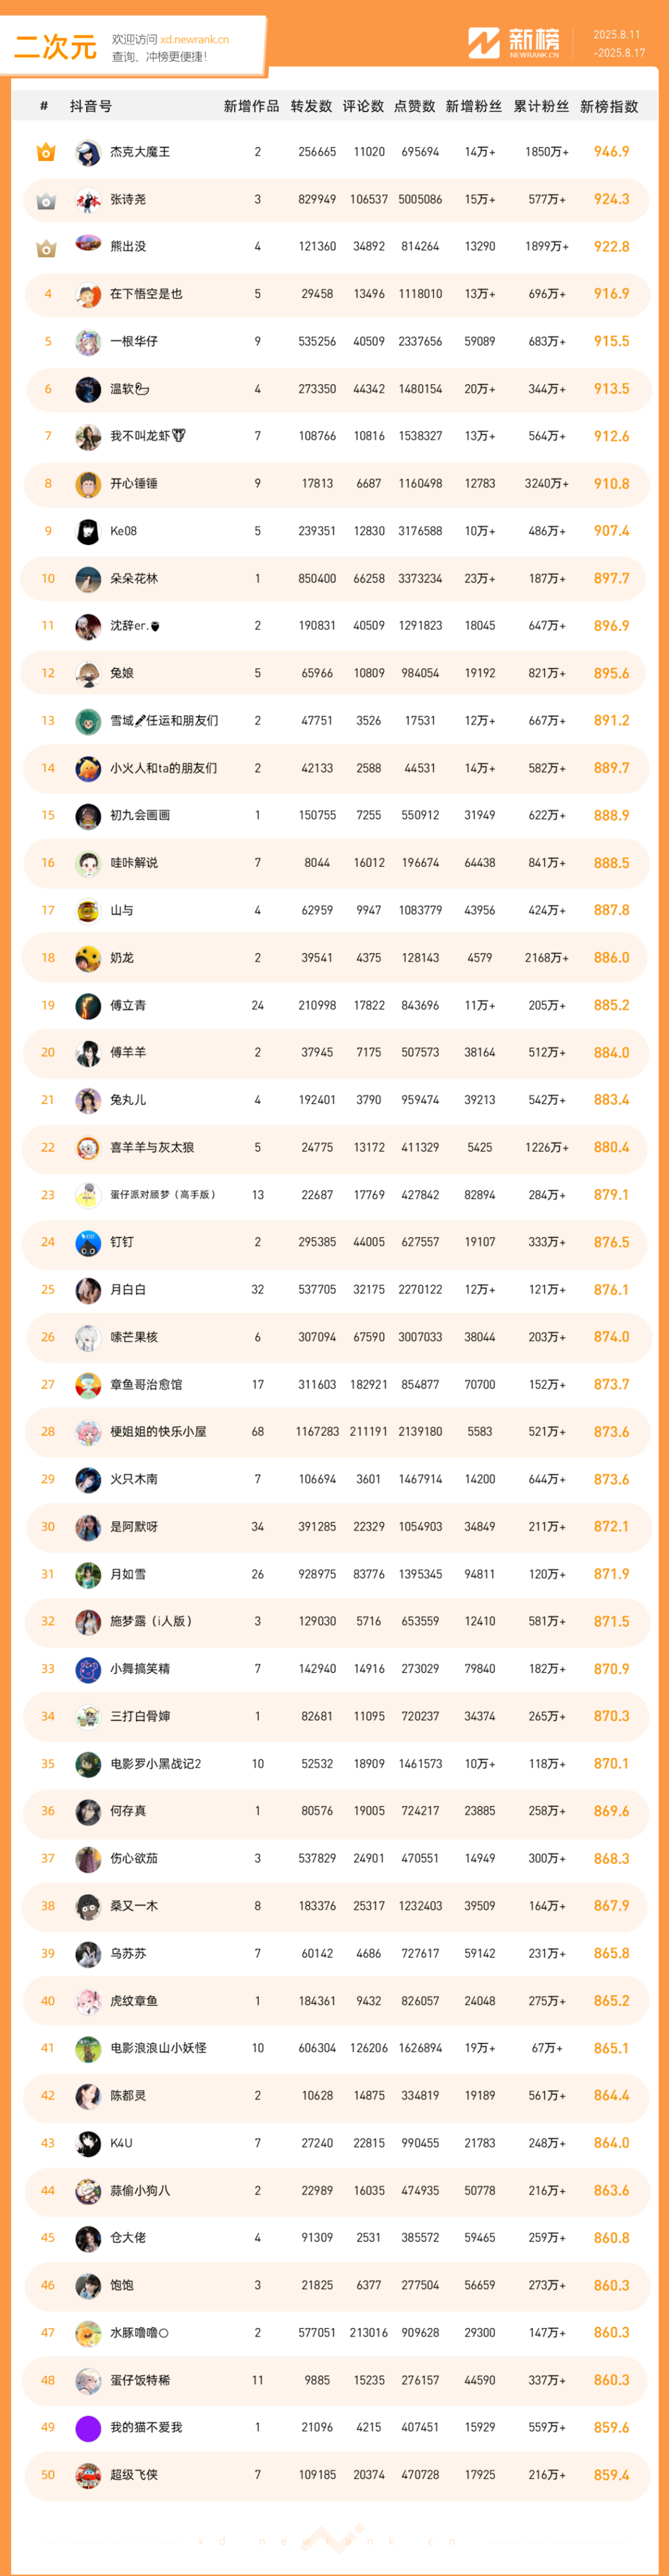The image size is (669, 2576).
Task: Click the 转发数 column header
Action: (x=311, y=106)
